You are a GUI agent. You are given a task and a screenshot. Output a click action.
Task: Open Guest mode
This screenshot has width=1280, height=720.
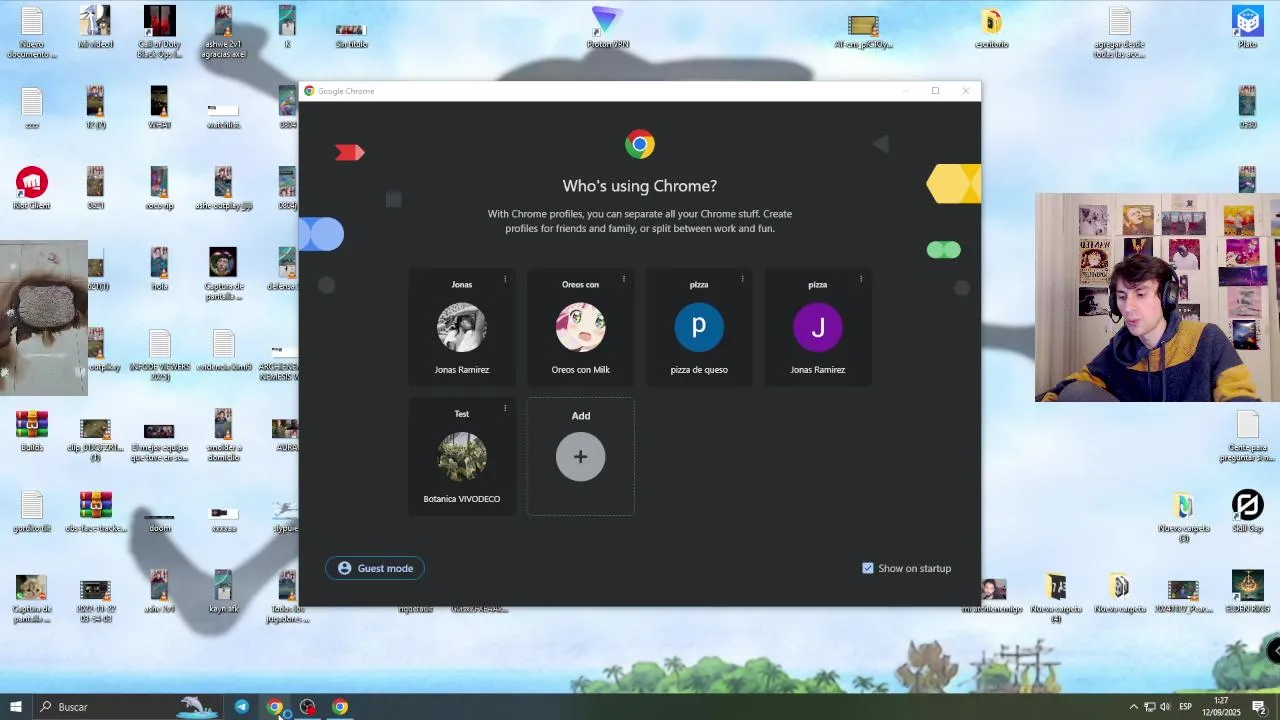point(375,568)
